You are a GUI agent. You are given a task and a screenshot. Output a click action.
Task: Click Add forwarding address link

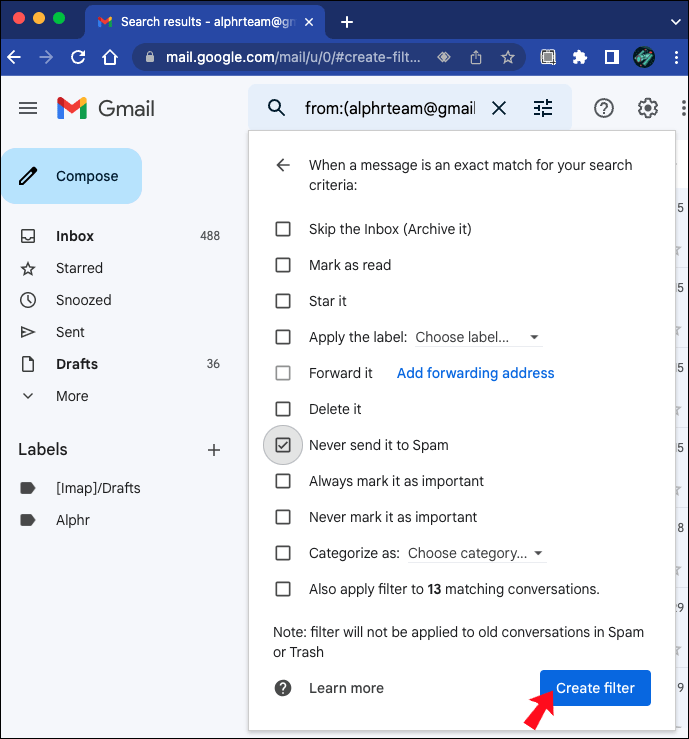coord(476,373)
